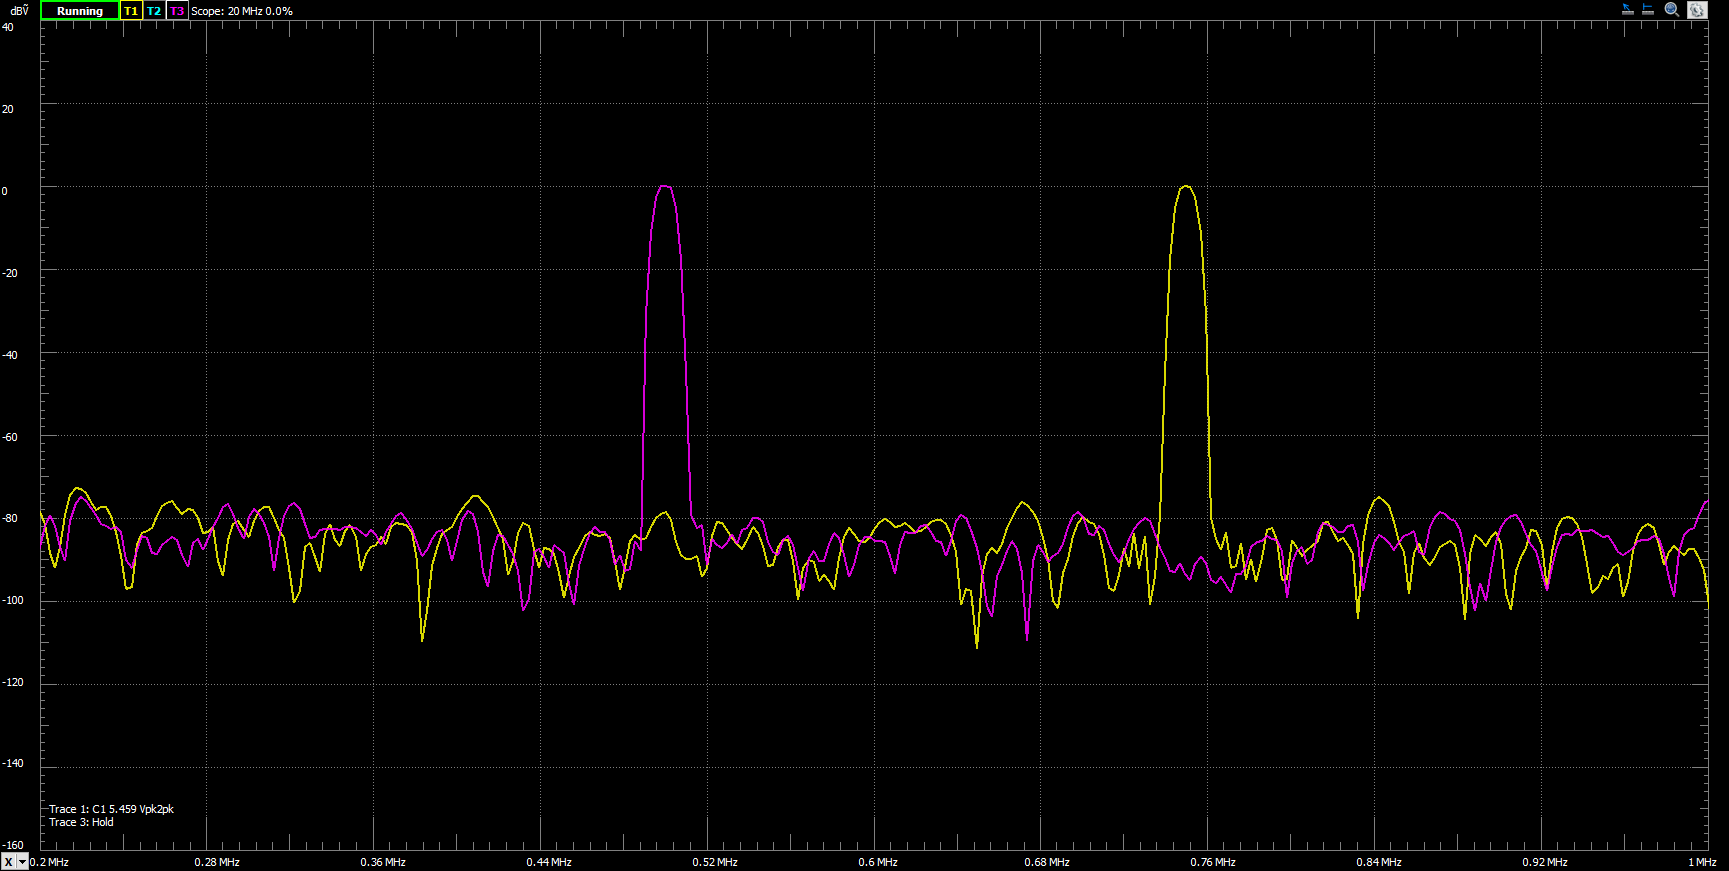This screenshot has width=1729, height=871.
Task: Click the X axis selector button
Action: click(9, 862)
